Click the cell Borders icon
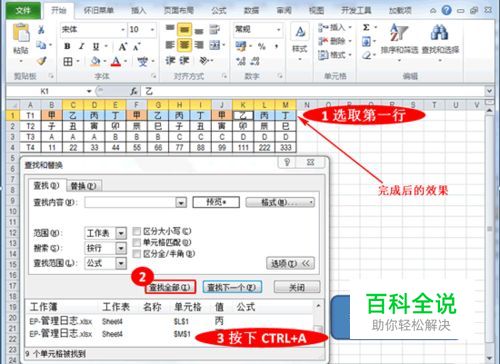The image size is (500, 364). coord(68,61)
